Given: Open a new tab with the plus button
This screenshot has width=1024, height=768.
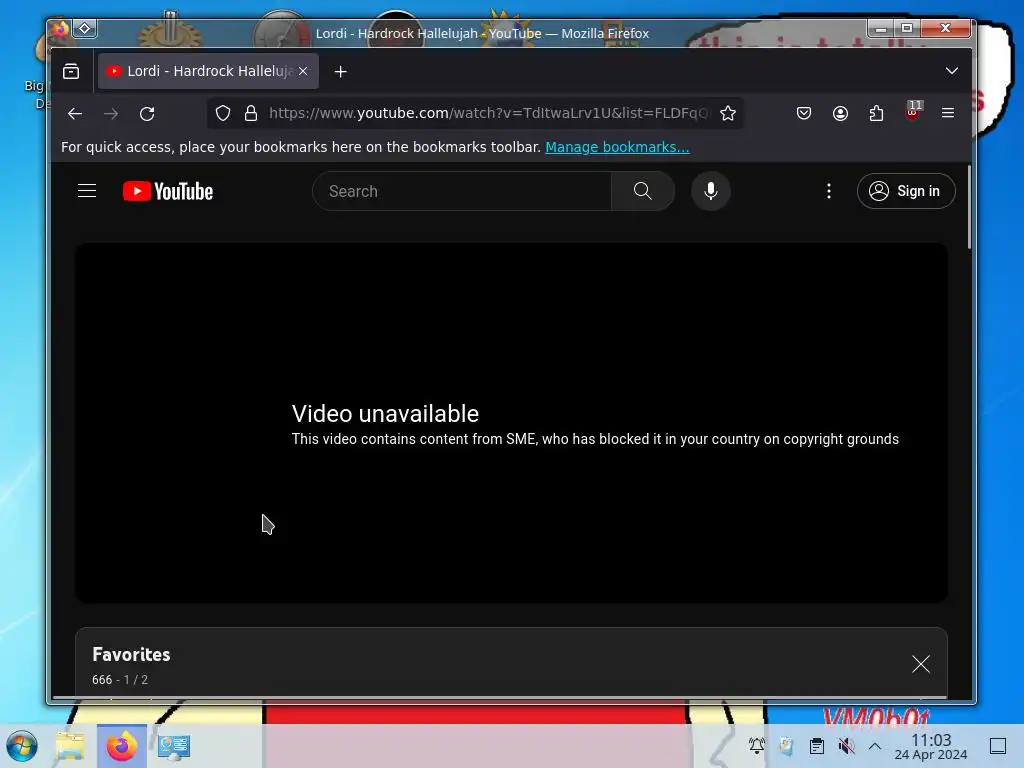Looking at the screenshot, I should tap(340, 72).
